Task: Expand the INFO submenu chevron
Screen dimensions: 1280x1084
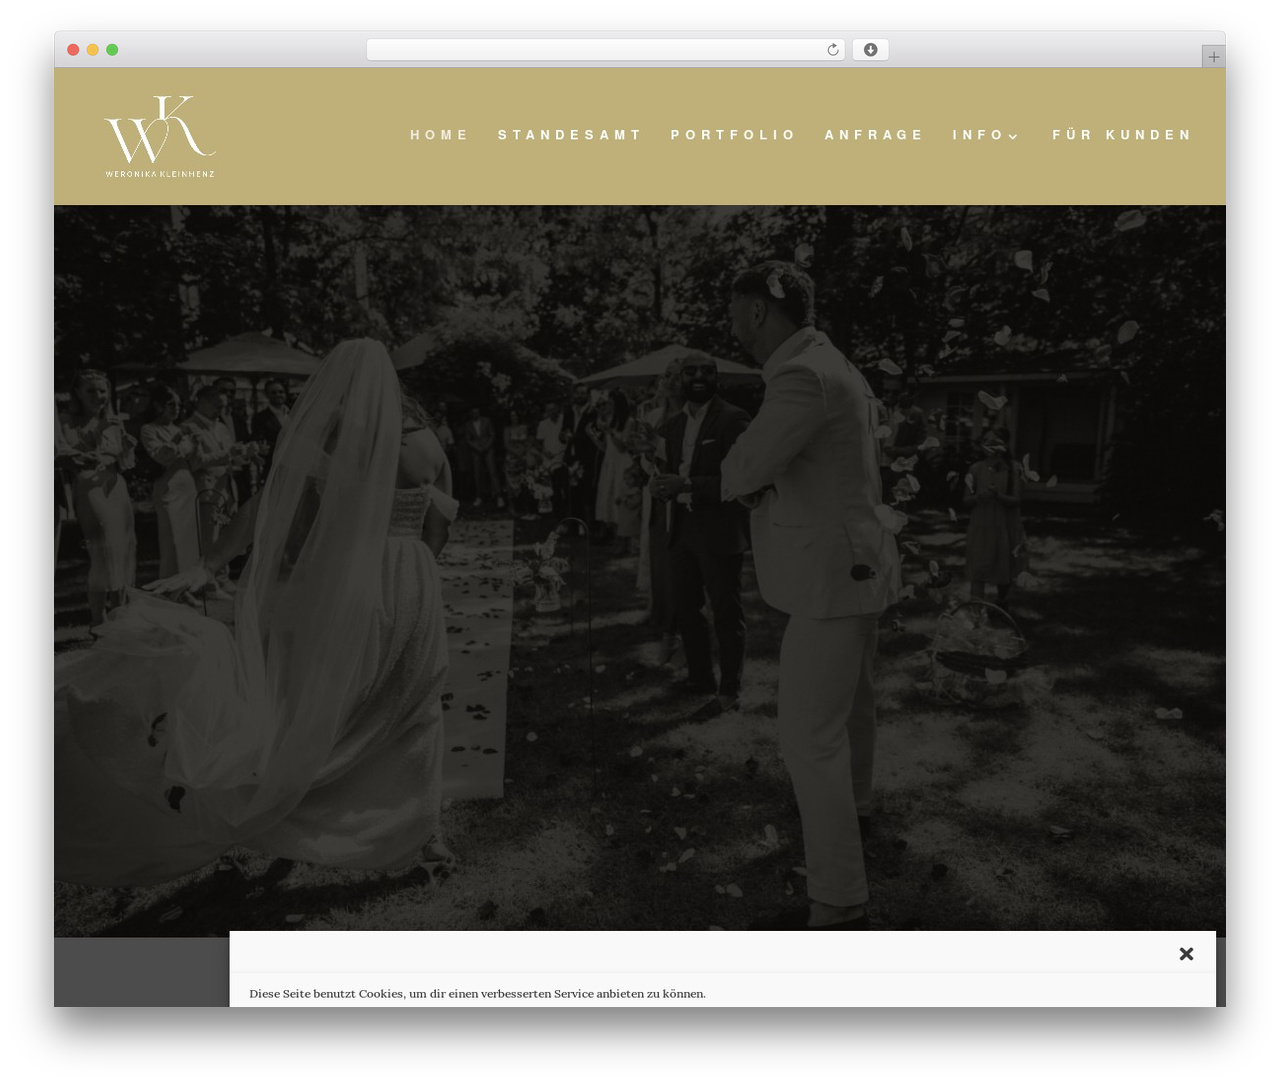Action: point(1013,137)
